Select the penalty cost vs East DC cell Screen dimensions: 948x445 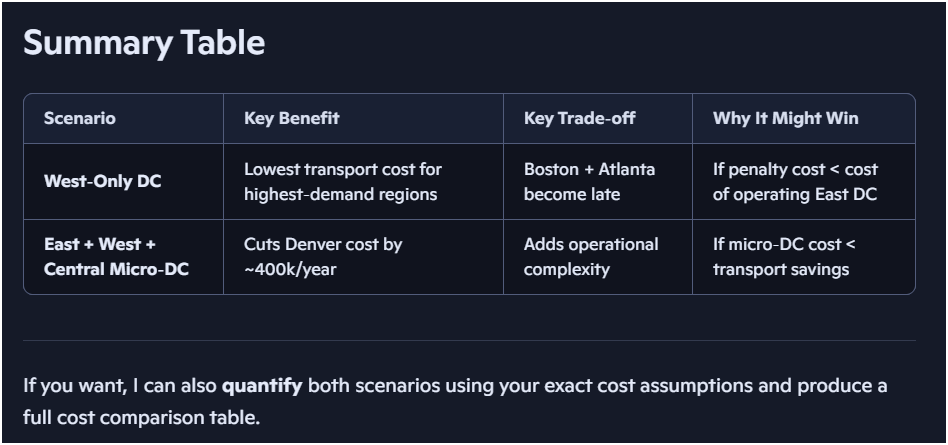(x=795, y=182)
